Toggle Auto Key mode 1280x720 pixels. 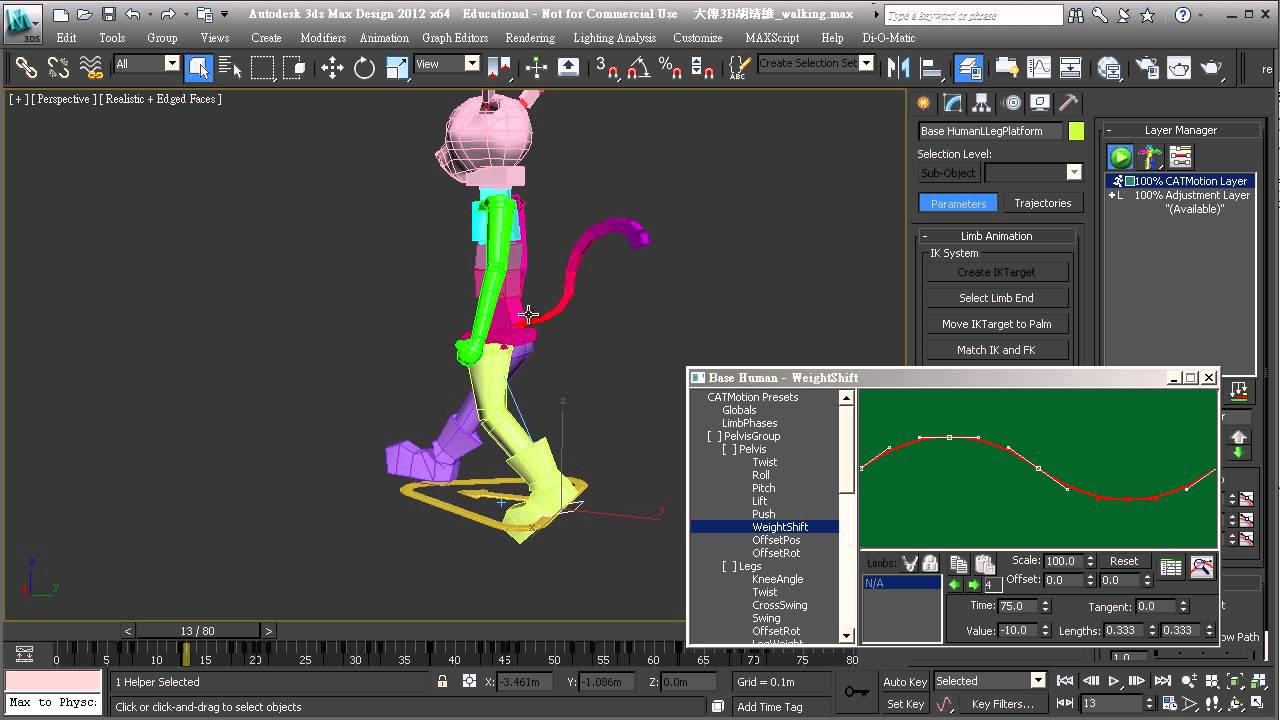tap(905, 682)
